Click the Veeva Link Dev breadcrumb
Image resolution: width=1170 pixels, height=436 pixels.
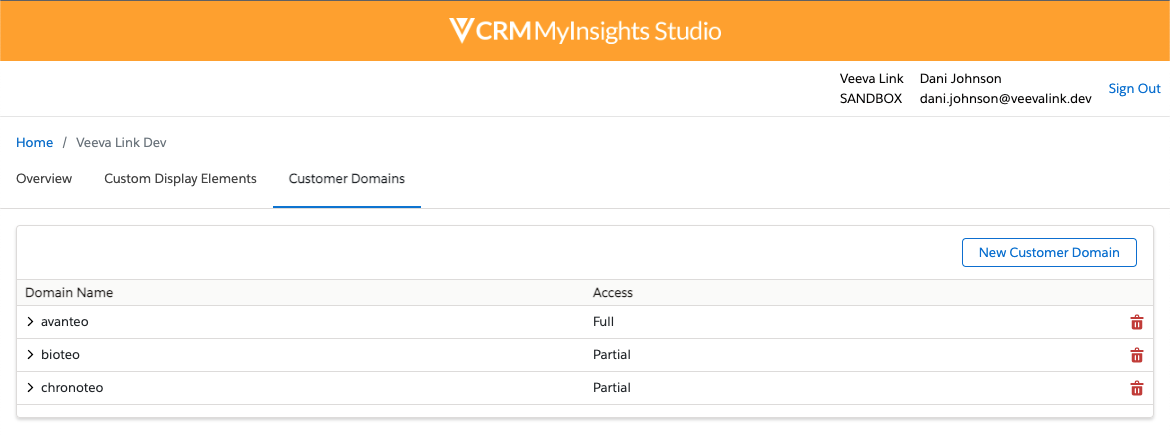121,143
